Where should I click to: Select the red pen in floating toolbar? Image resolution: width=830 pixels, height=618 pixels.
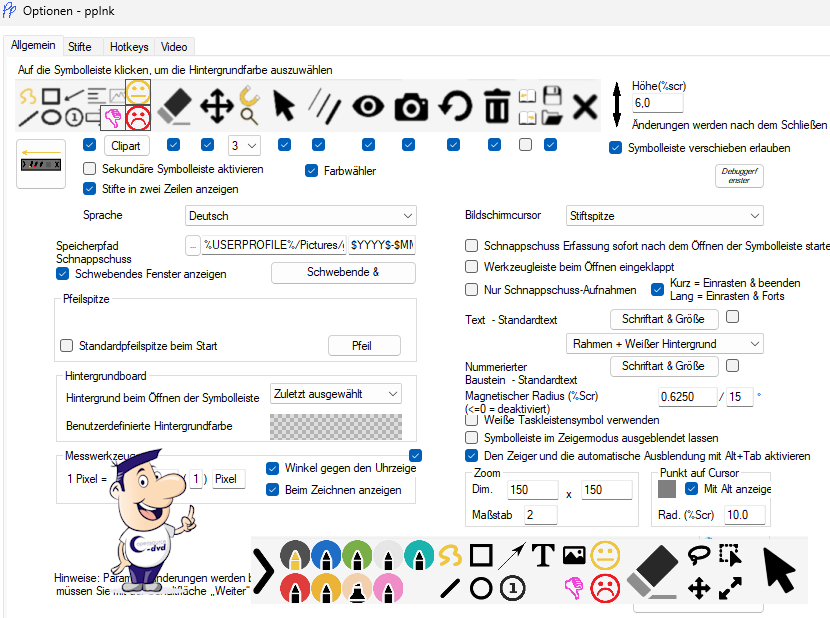tap(293, 588)
